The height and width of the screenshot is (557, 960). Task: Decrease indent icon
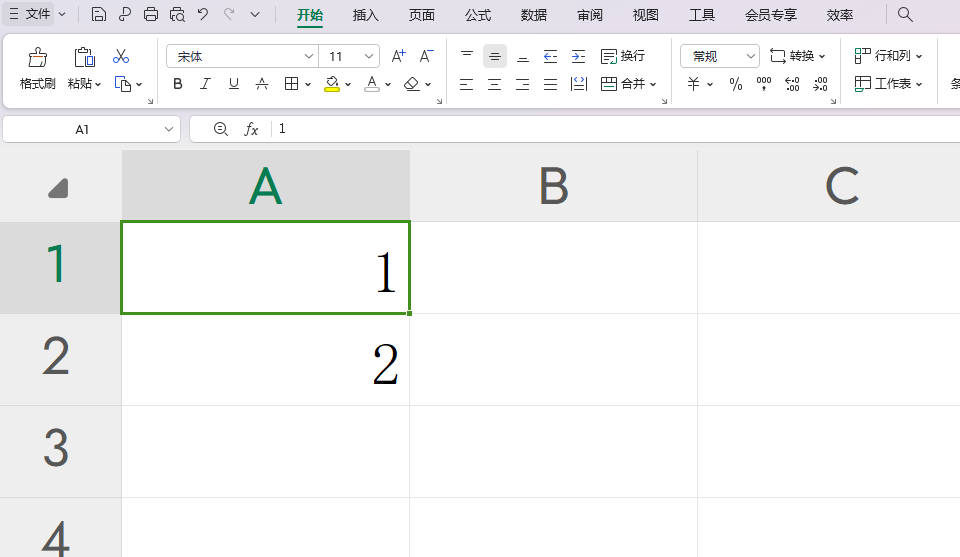tap(550, 56)
